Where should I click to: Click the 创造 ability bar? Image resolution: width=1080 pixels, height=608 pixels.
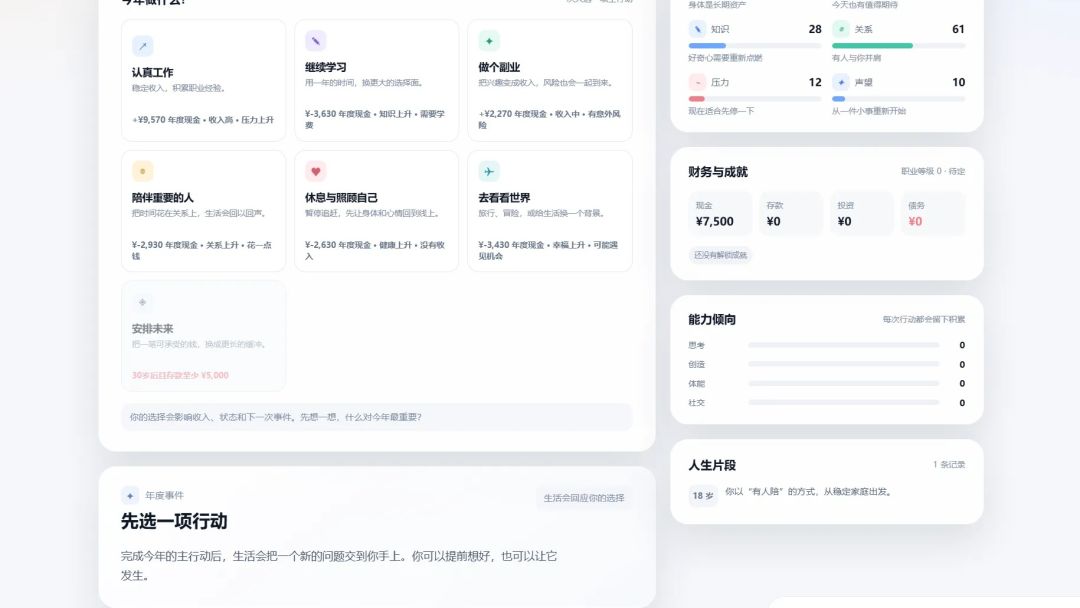pos(844,364)
